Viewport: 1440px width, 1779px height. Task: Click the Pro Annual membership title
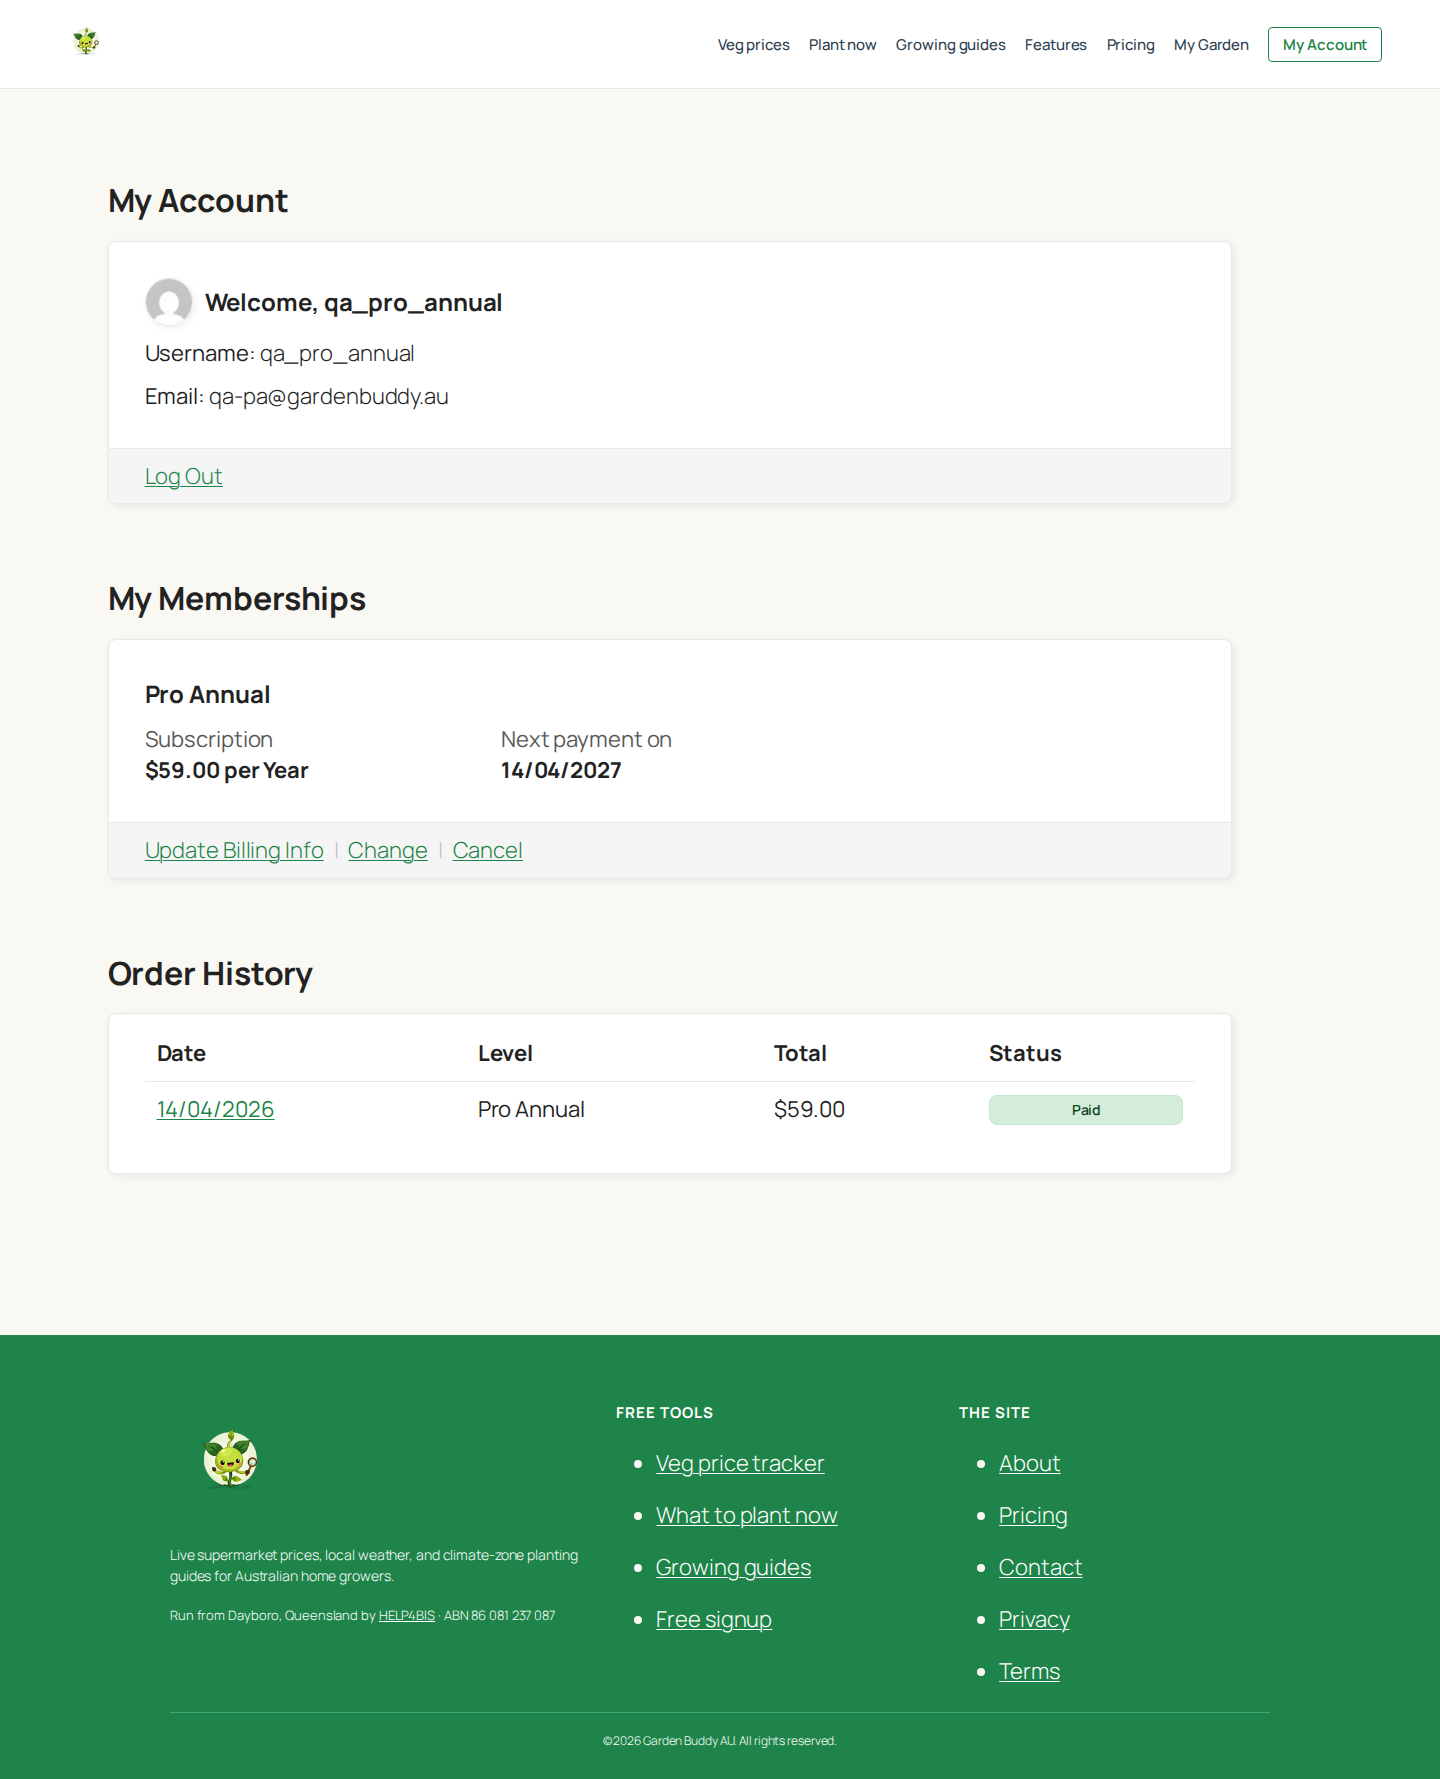point(207,695)
